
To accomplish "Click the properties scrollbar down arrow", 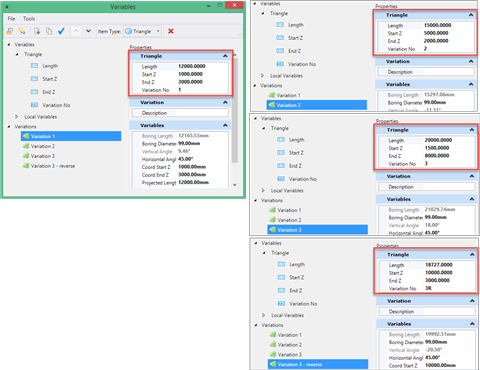I will pos(235,185).
